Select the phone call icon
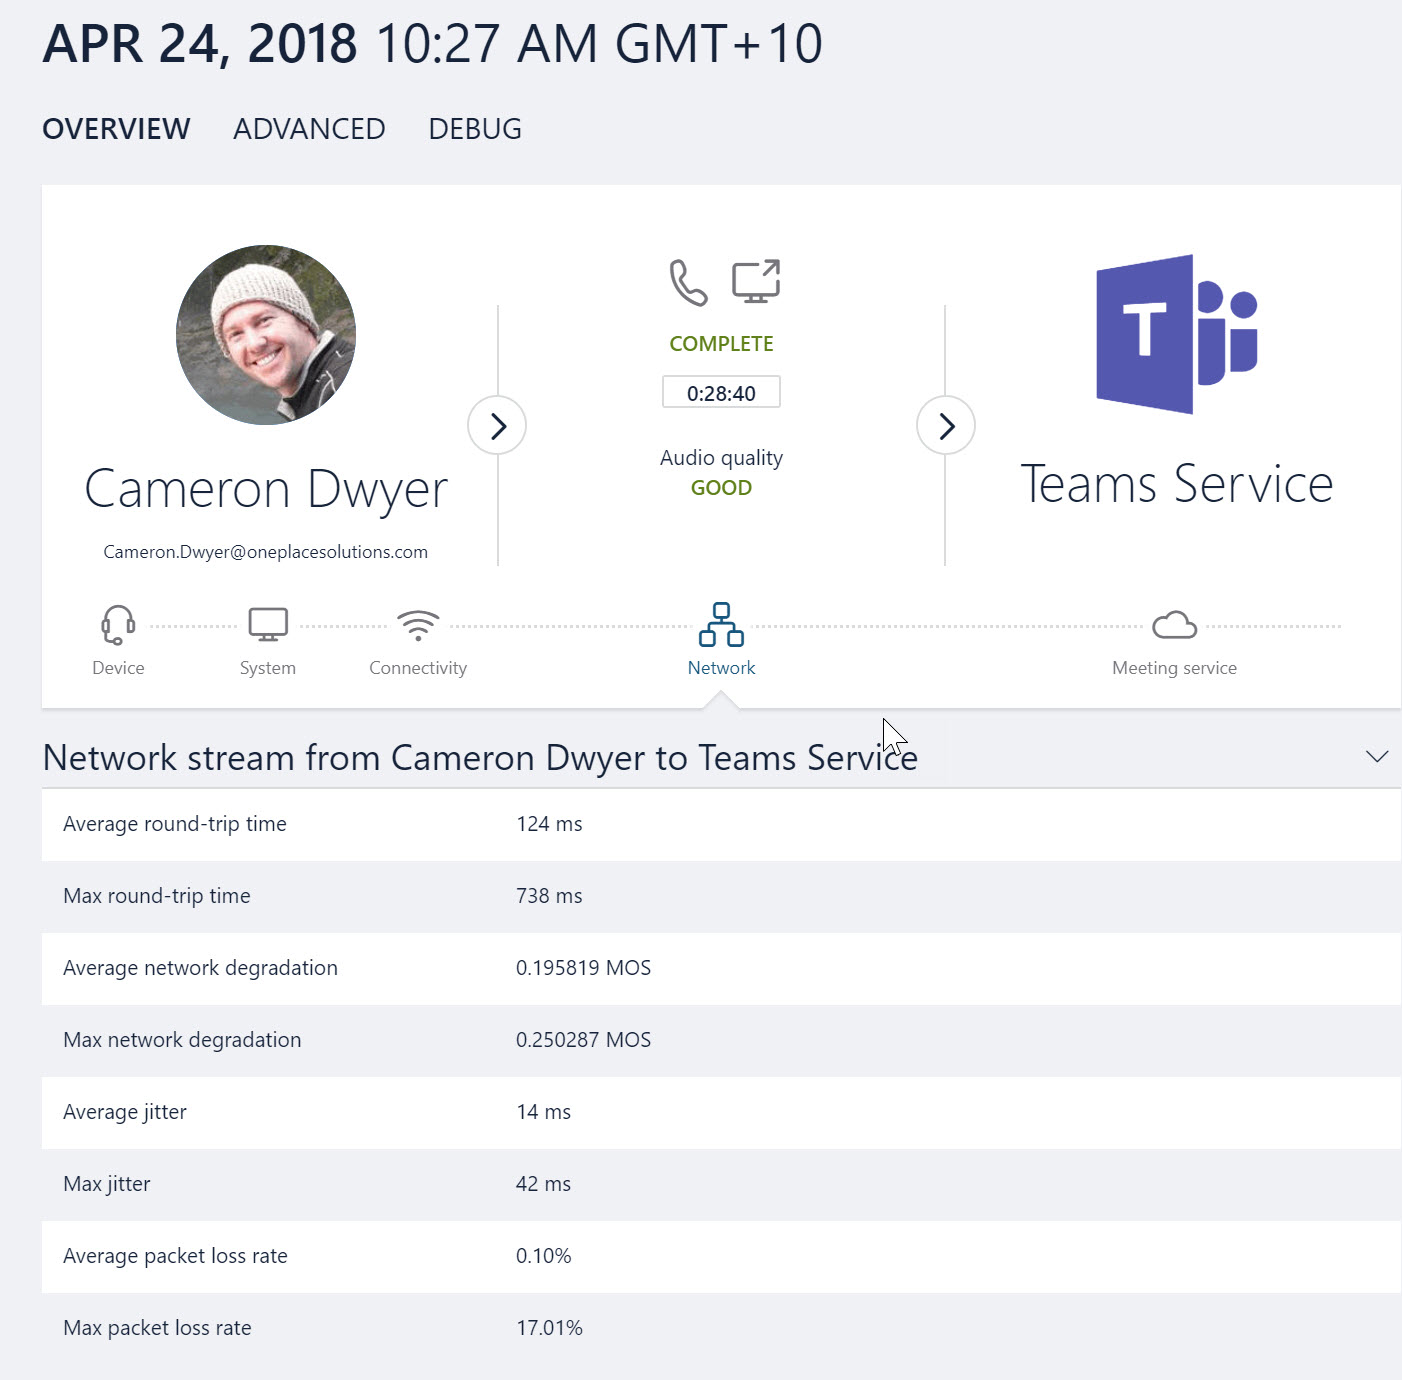Viewport: 1402px width, 1380px height. point(687,284)
